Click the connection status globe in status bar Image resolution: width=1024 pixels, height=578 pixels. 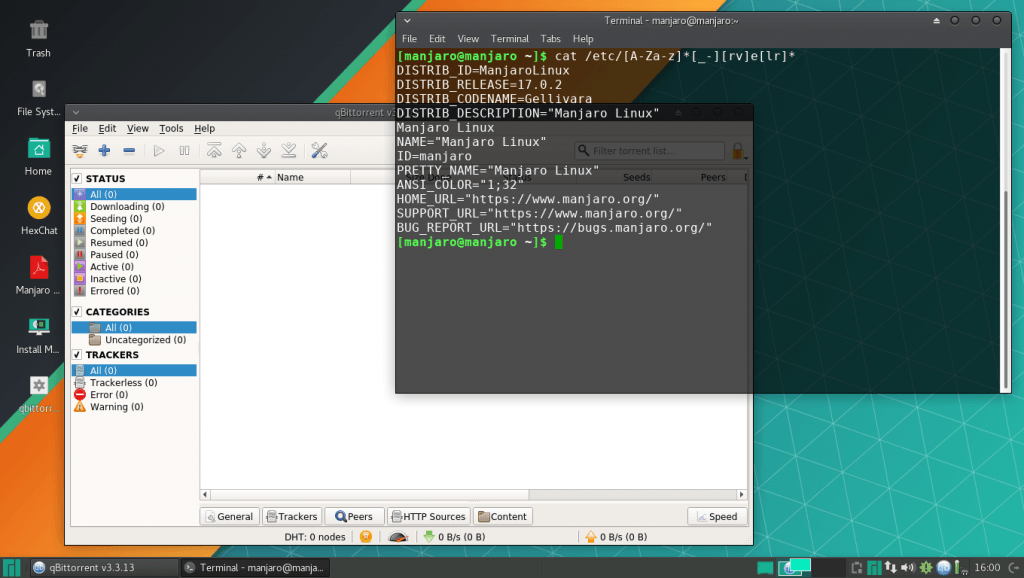coord(366,536)
